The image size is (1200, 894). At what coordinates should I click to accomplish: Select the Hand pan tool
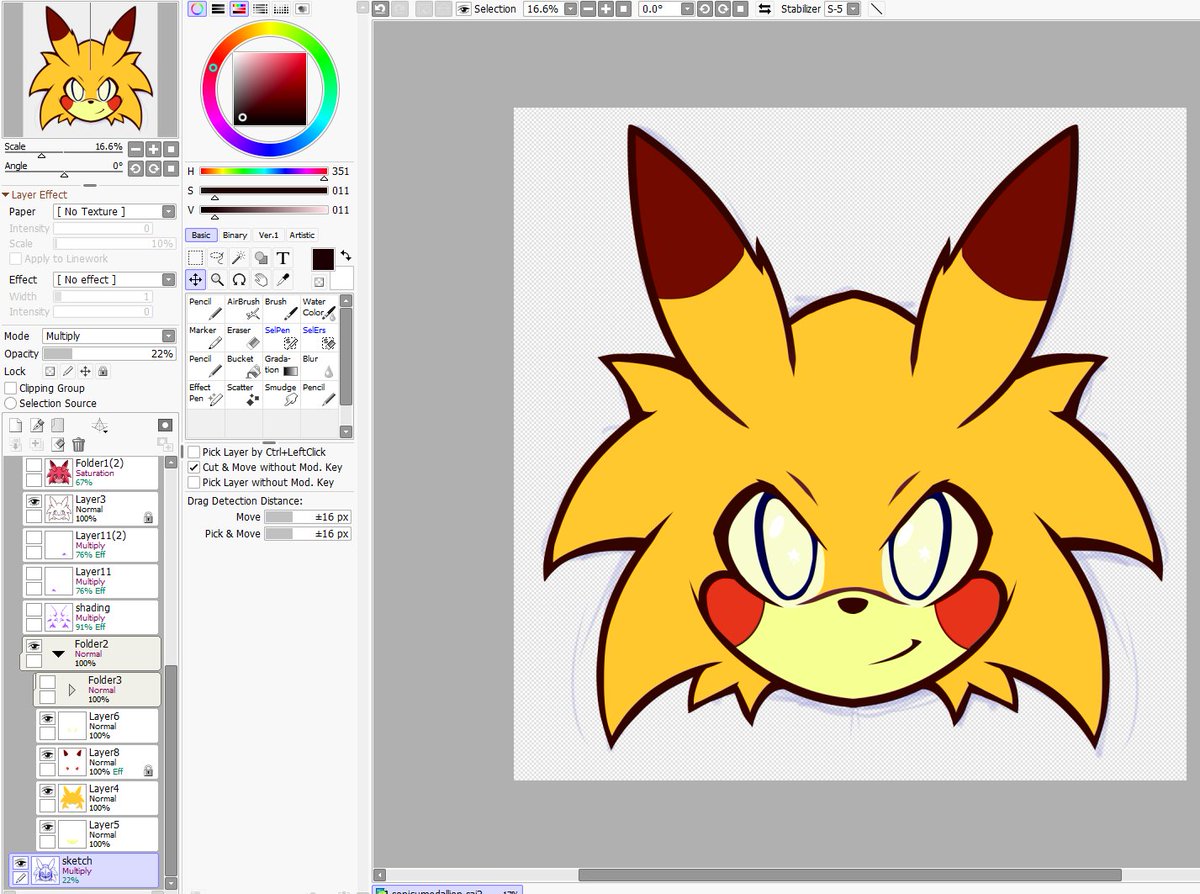click(x=261, y=279)
